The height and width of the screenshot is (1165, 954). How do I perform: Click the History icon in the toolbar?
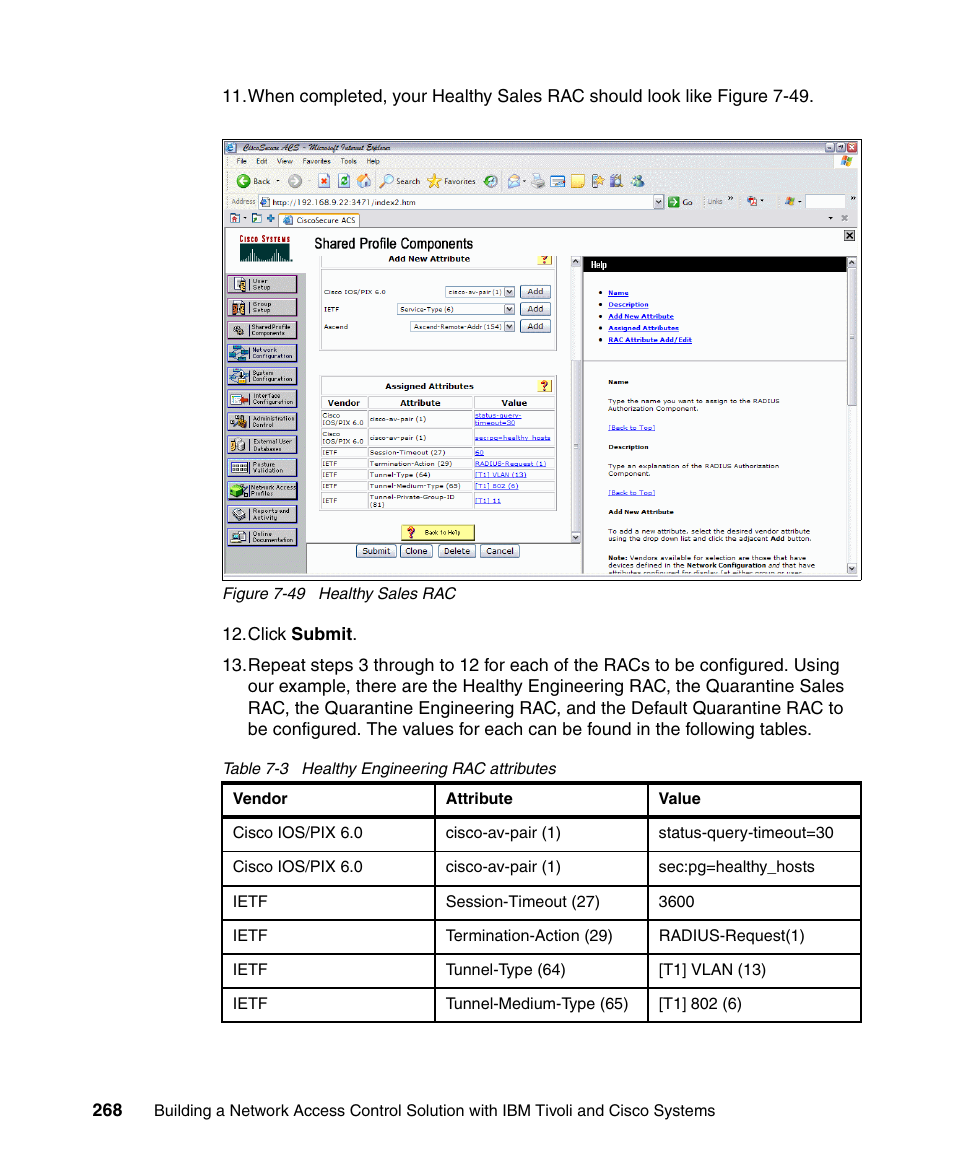[x=490, y=181]
